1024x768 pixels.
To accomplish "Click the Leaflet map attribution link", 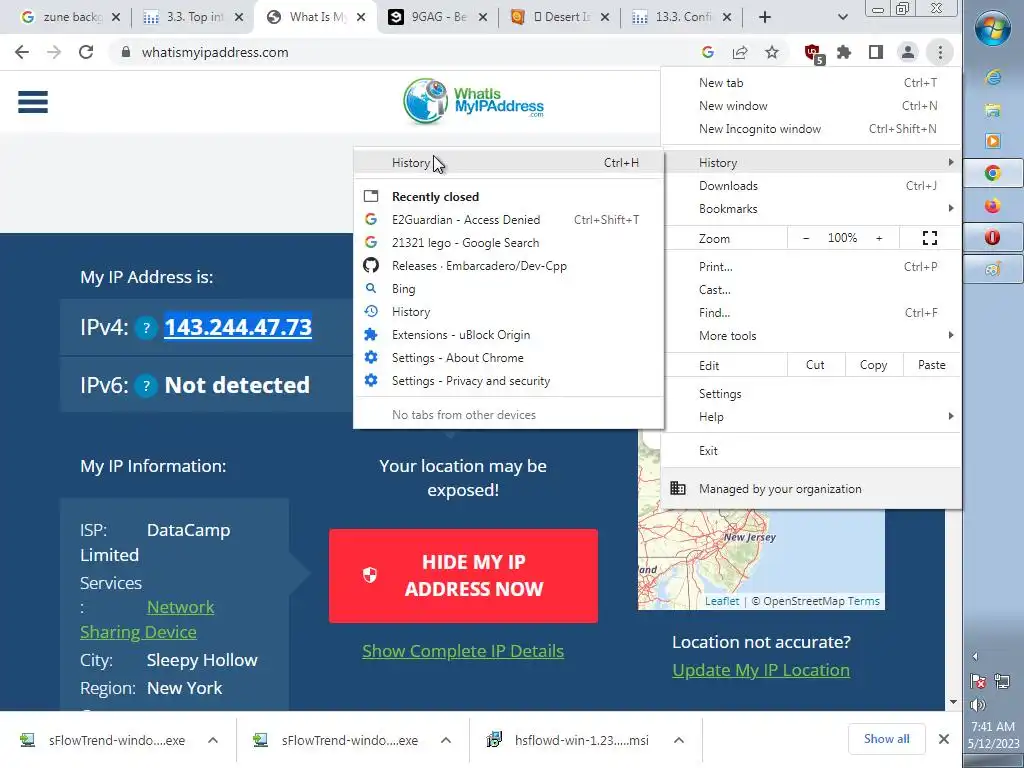I will (722, 601).
